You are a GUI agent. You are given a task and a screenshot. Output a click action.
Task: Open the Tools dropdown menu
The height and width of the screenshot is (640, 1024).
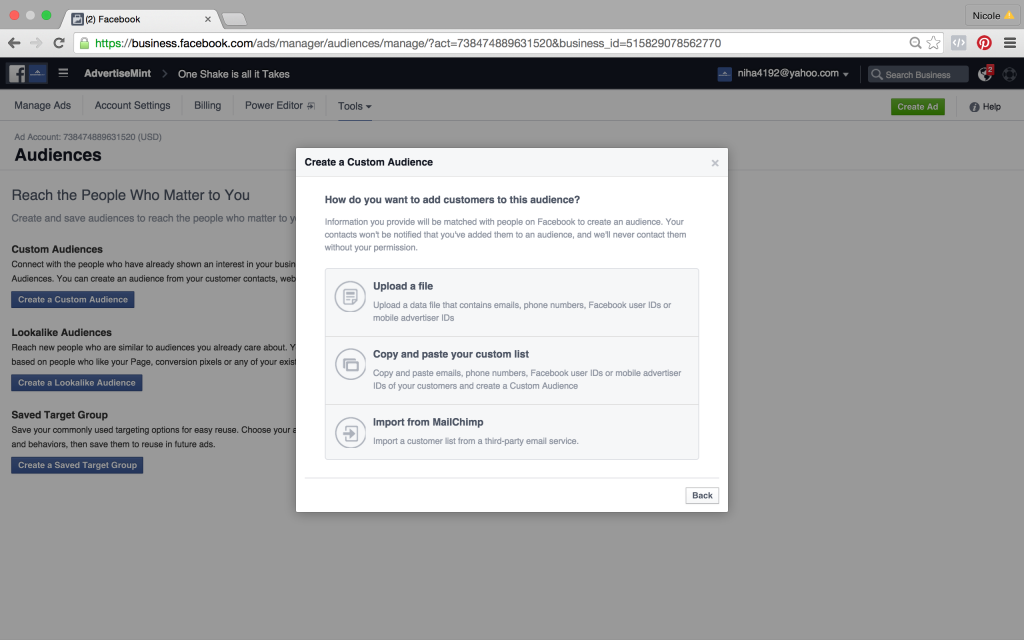[355, 105]
